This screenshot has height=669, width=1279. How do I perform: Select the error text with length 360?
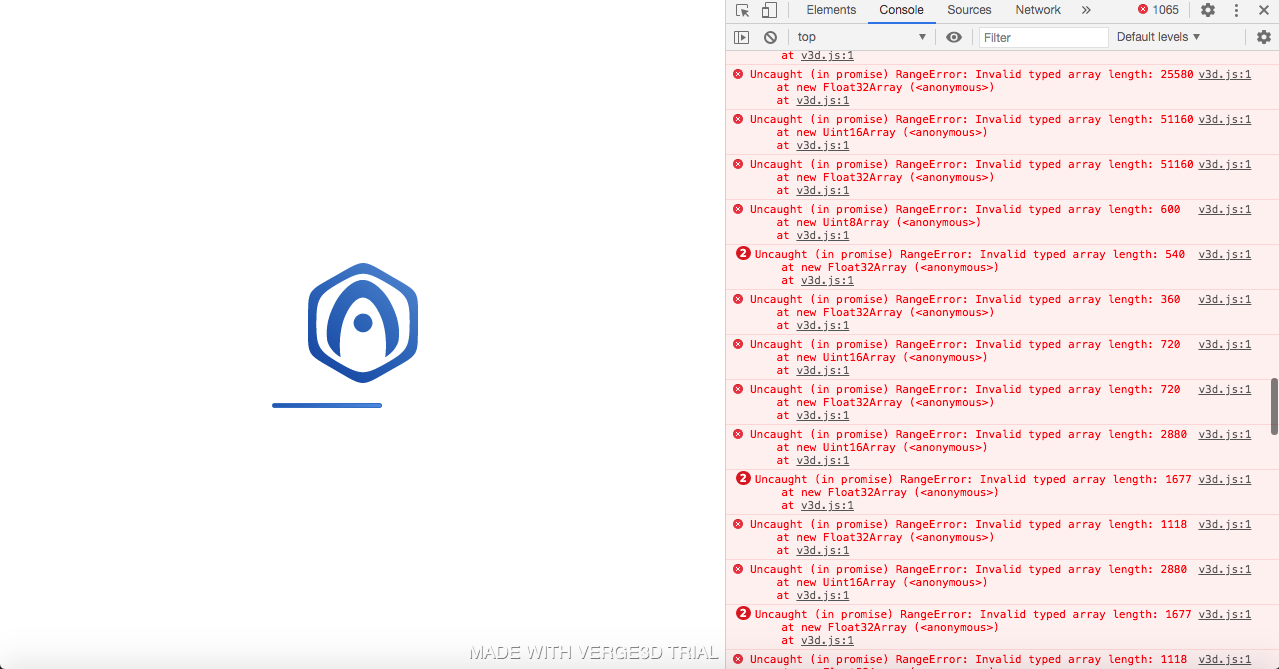pyautogui.click(x=965, y=299)
